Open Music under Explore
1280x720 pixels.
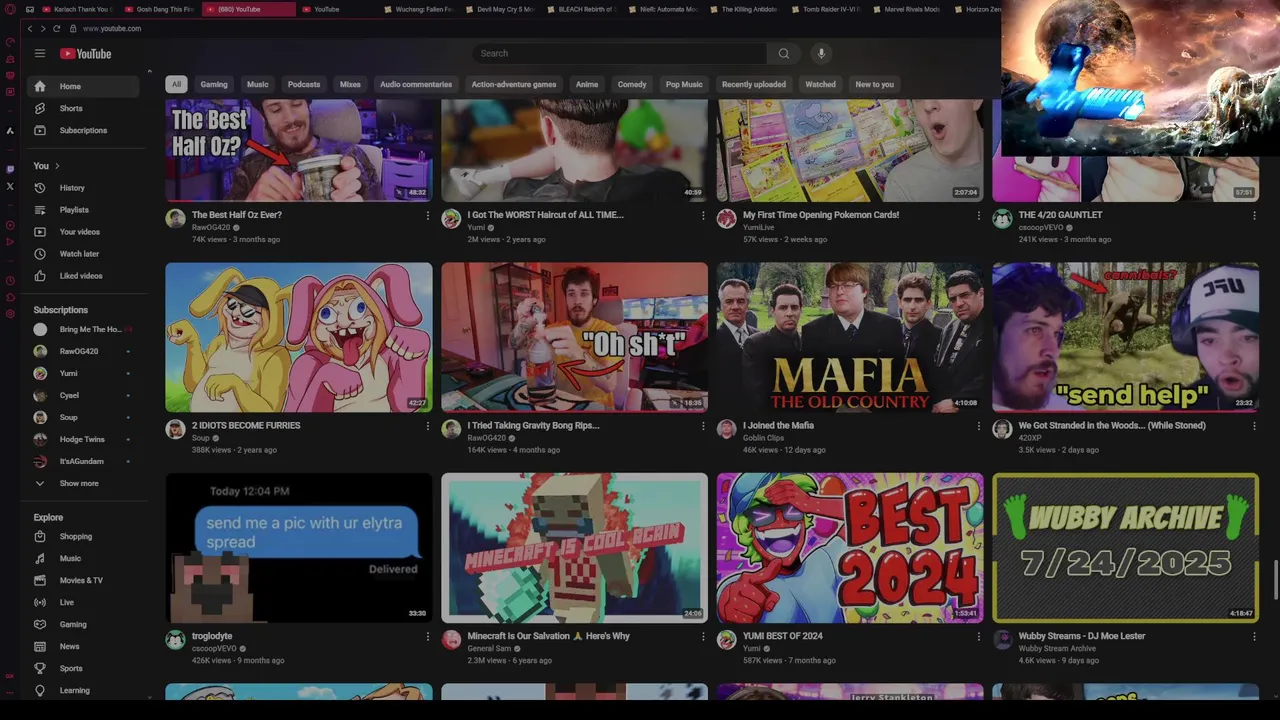tap(83, 559)
